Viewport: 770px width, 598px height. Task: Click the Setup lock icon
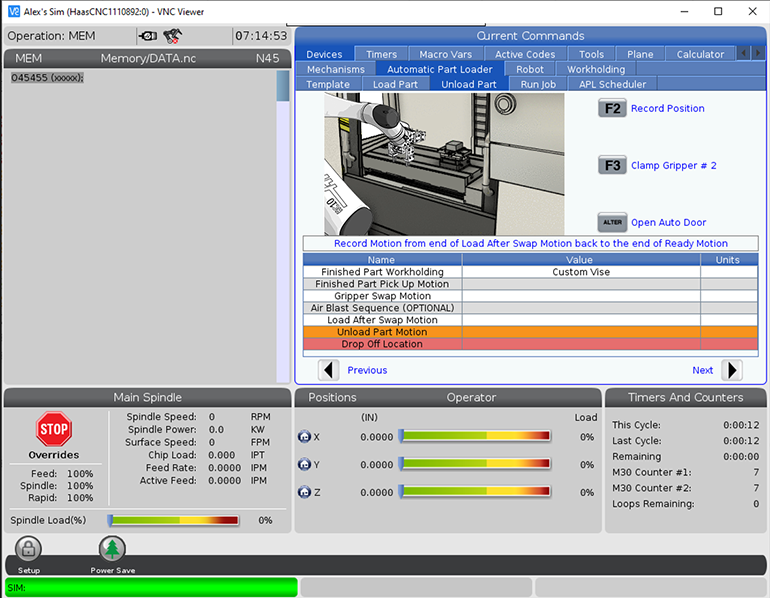29,549
